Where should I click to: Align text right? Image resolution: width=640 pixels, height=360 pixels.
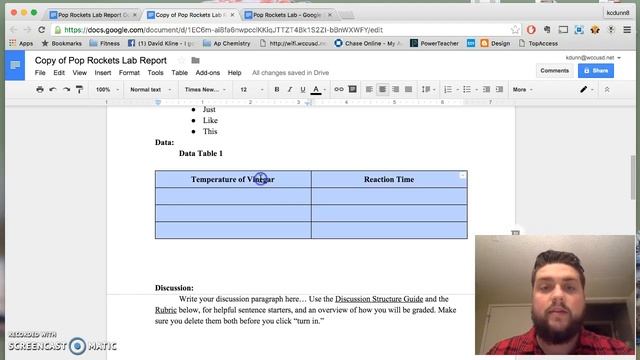tap(395, 89)
